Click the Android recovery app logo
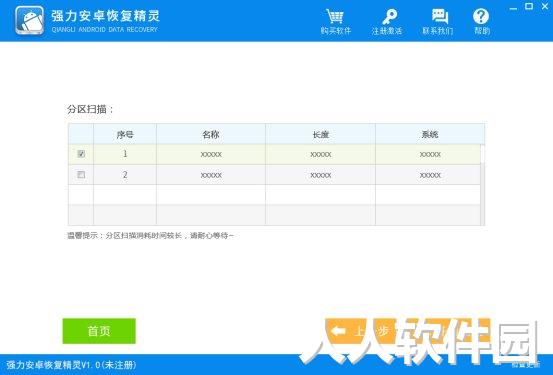 coord(29,20)
